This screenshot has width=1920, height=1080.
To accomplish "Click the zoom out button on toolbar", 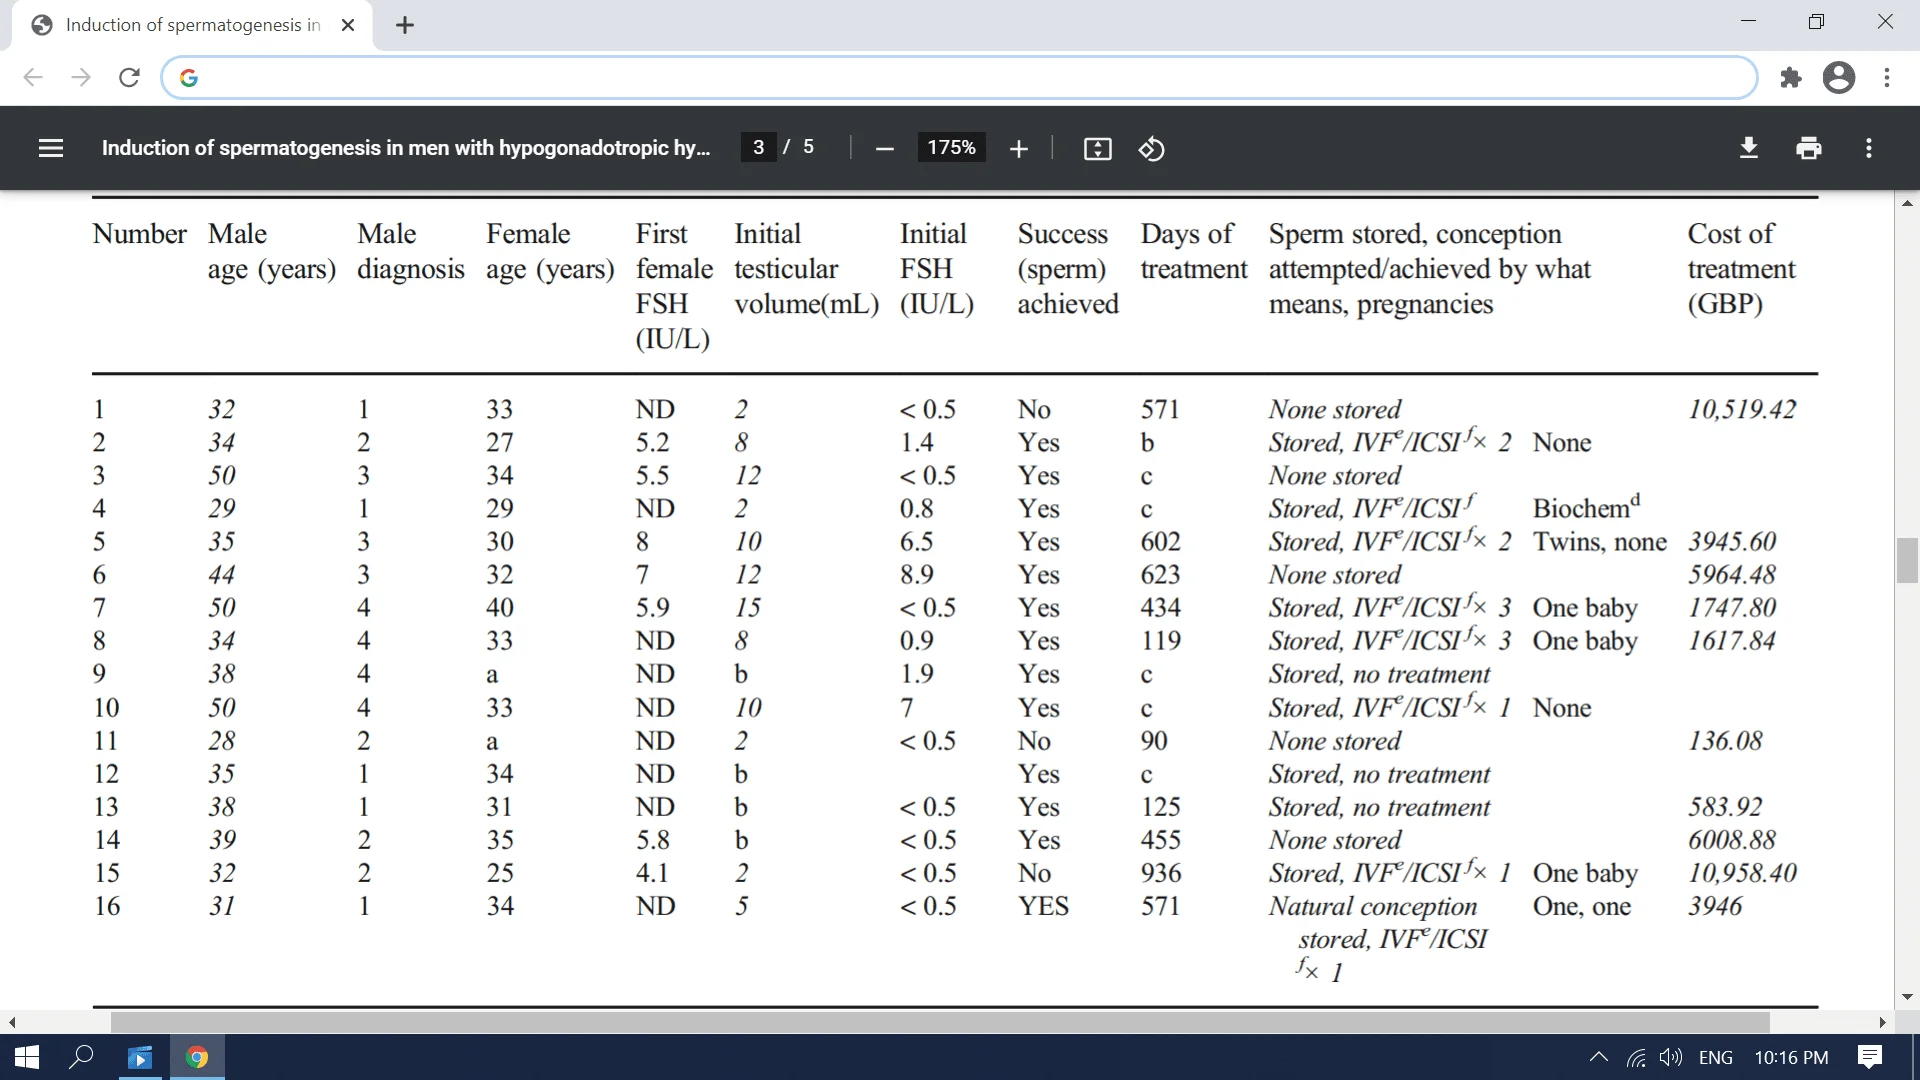I will [882, 148].
